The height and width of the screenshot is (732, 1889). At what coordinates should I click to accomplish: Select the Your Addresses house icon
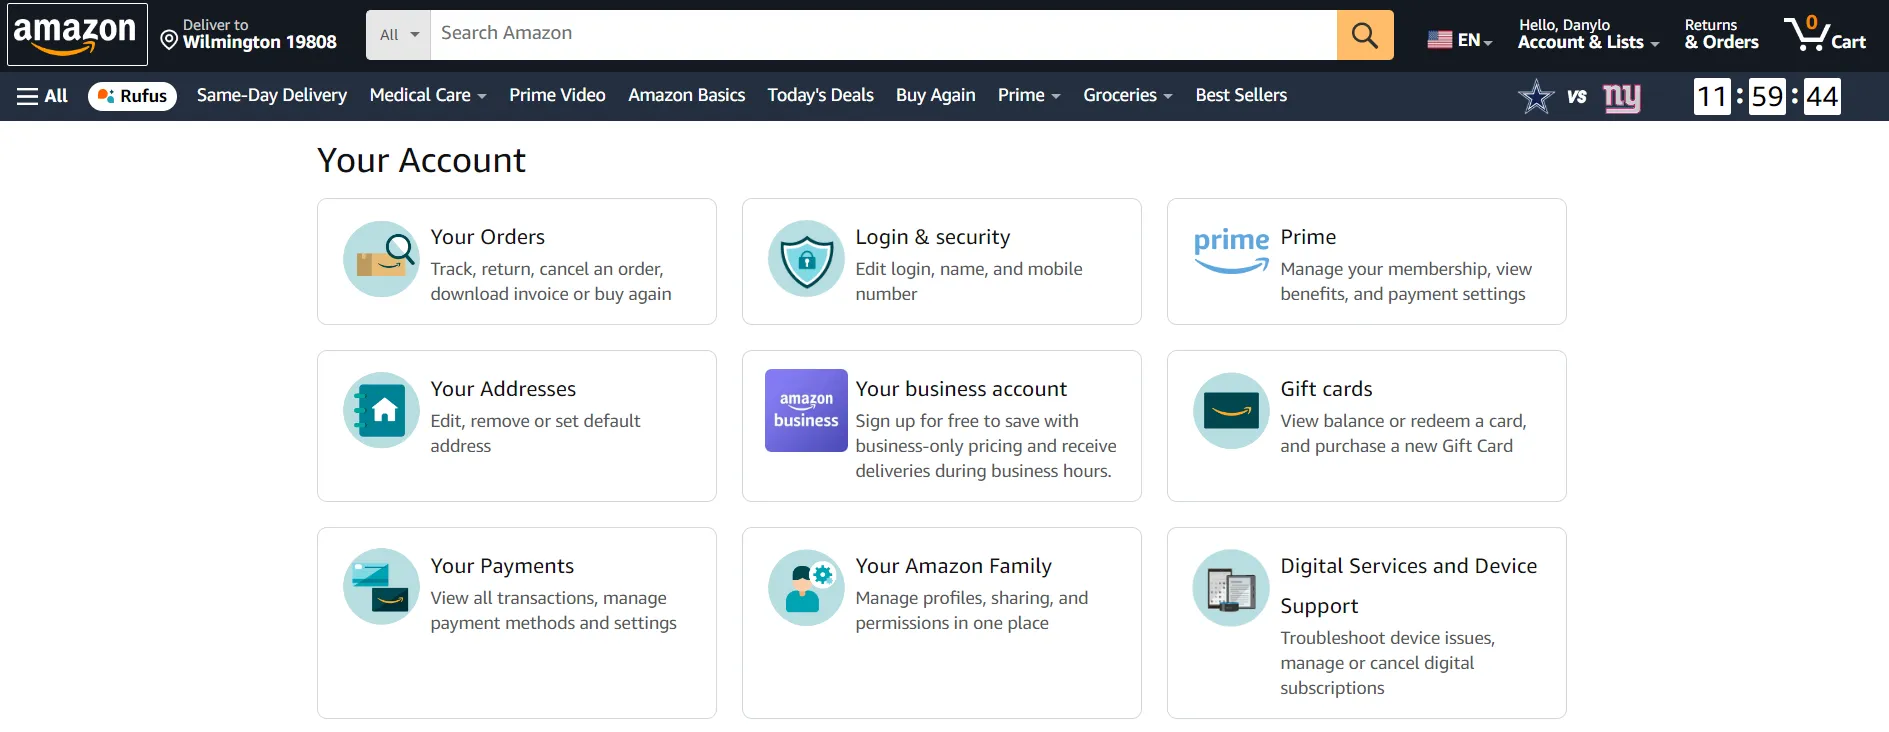[381, 410]
